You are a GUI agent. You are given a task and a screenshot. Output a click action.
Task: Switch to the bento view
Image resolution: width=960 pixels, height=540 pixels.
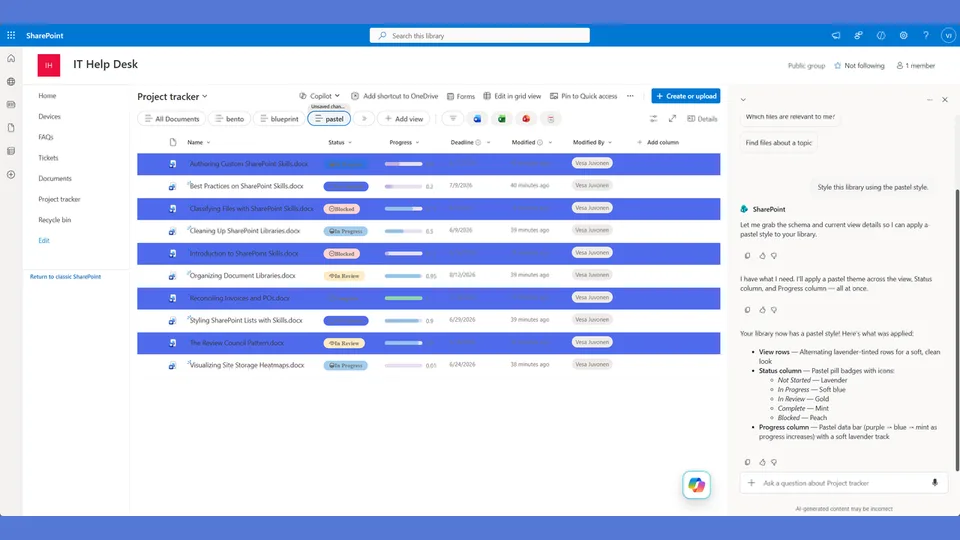[230, 119]
